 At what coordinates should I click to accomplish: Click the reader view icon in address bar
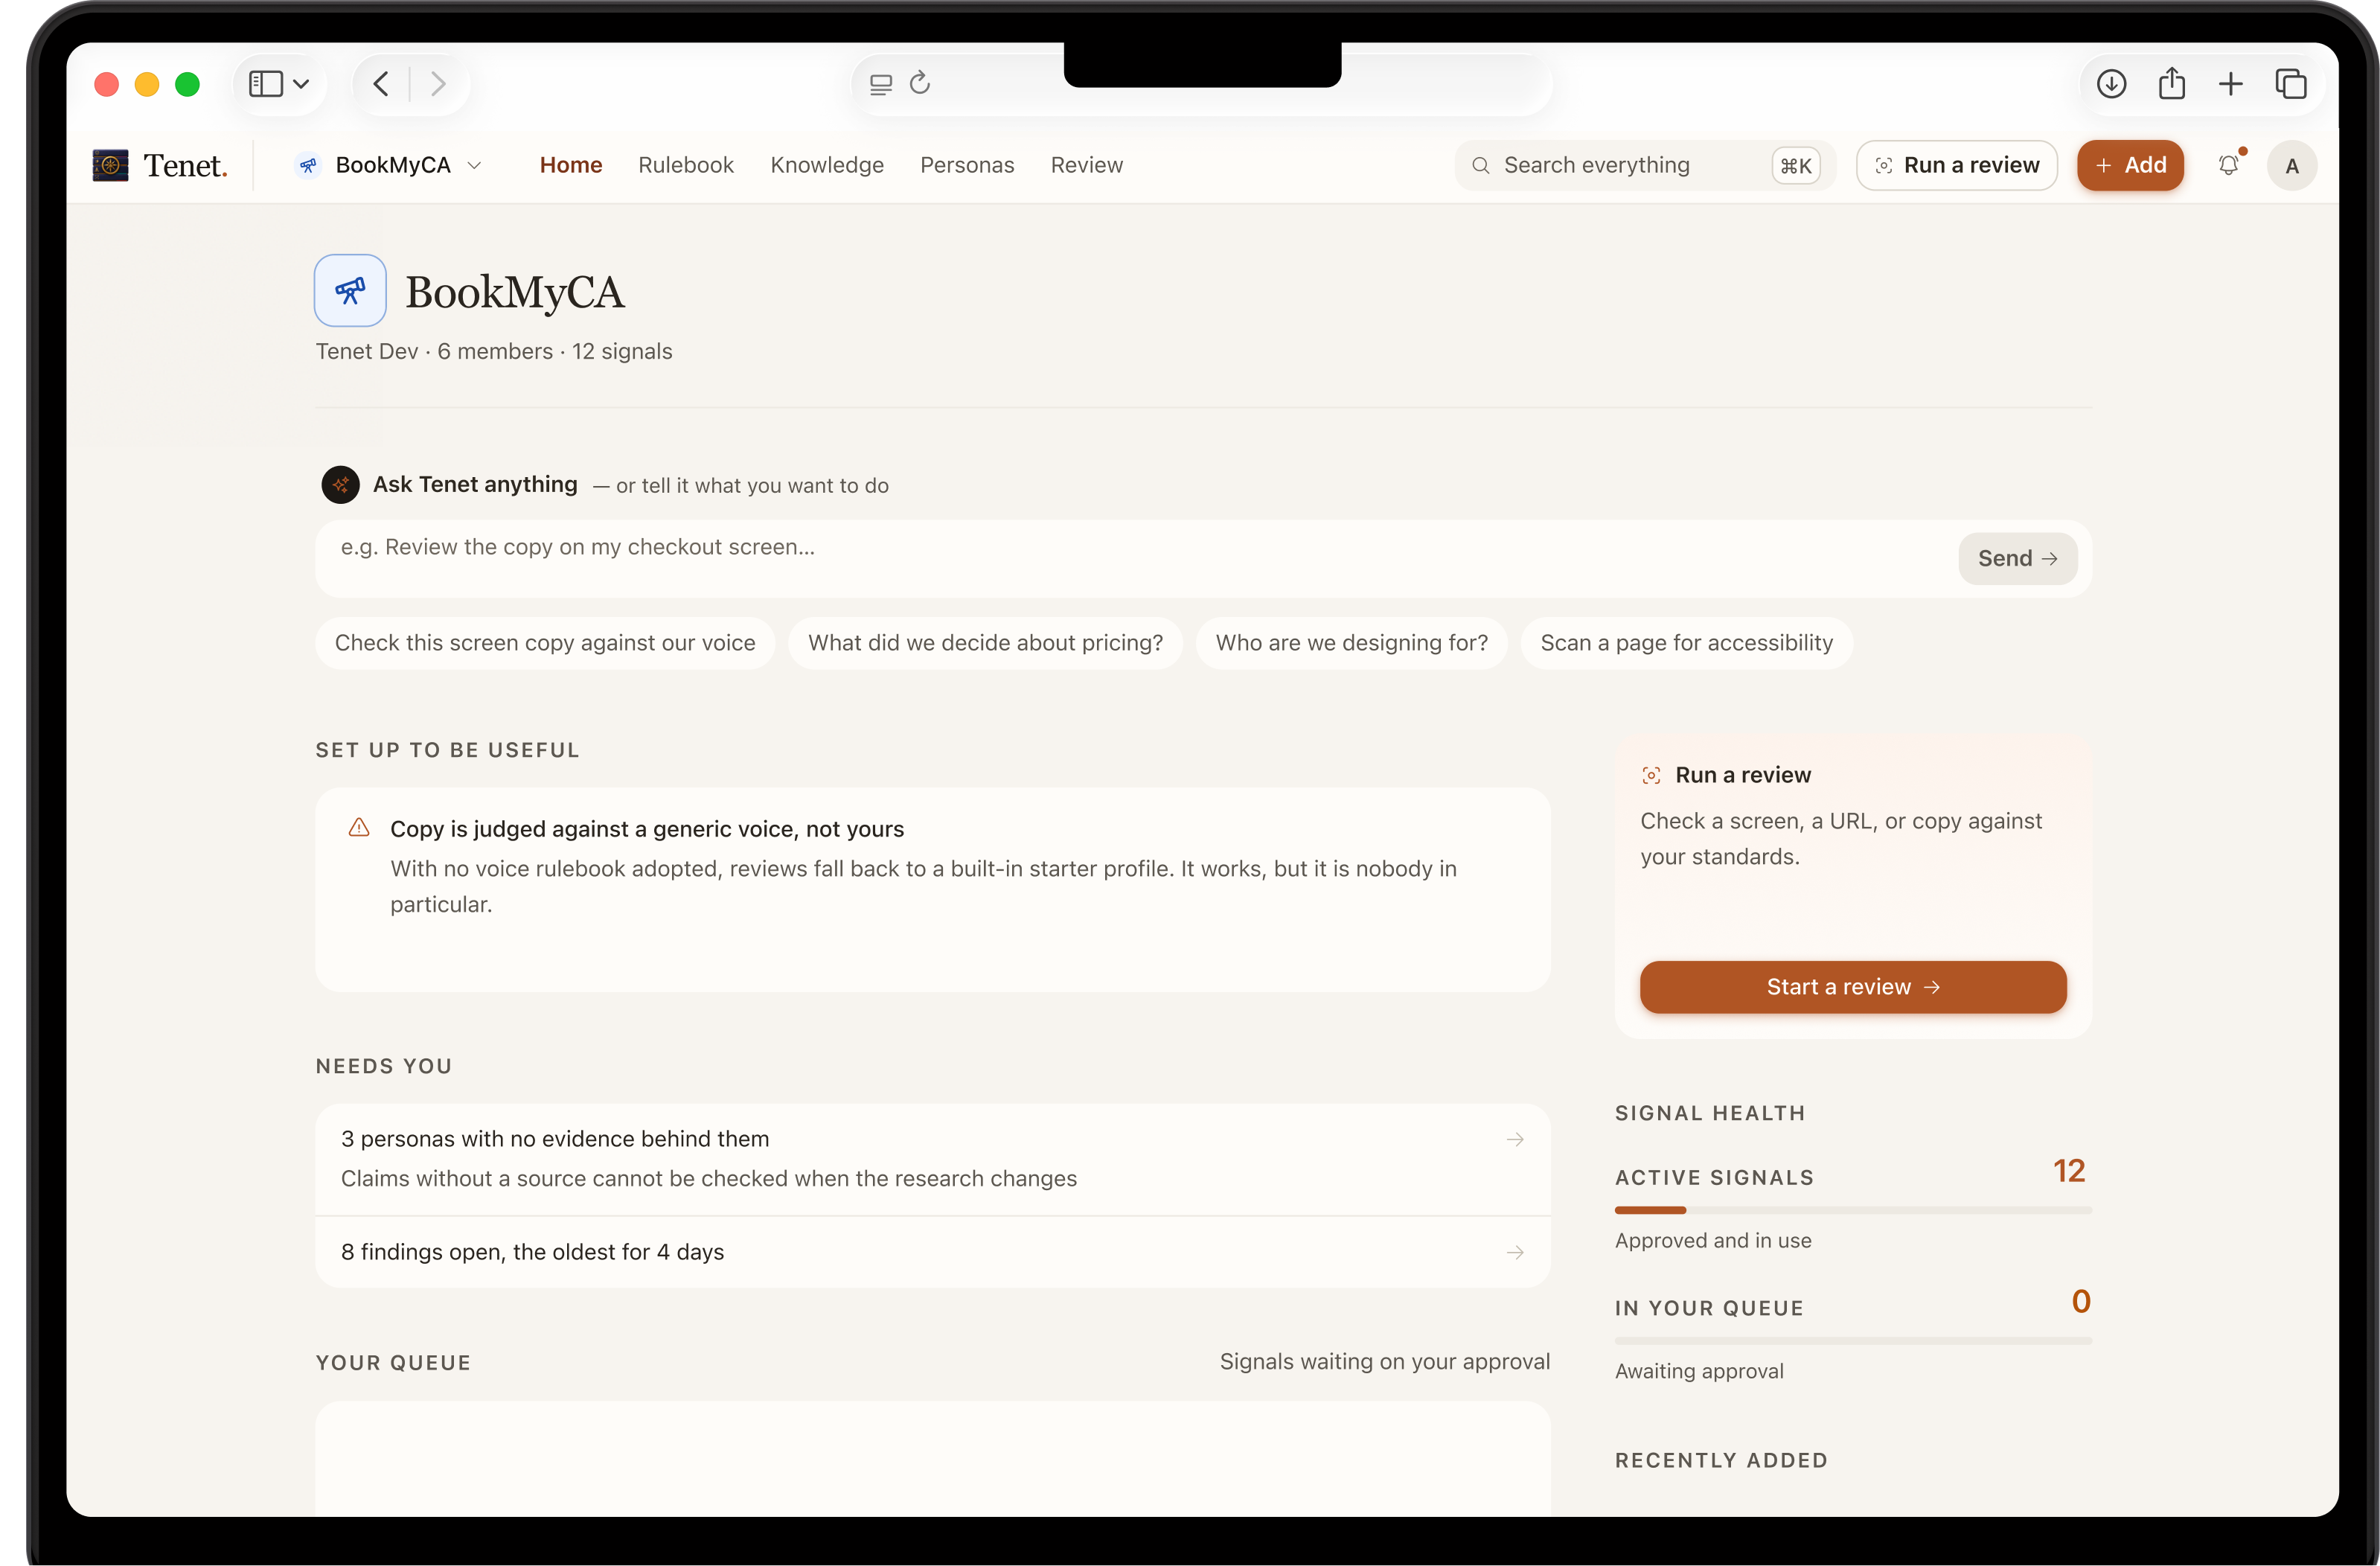pos(881,84)
